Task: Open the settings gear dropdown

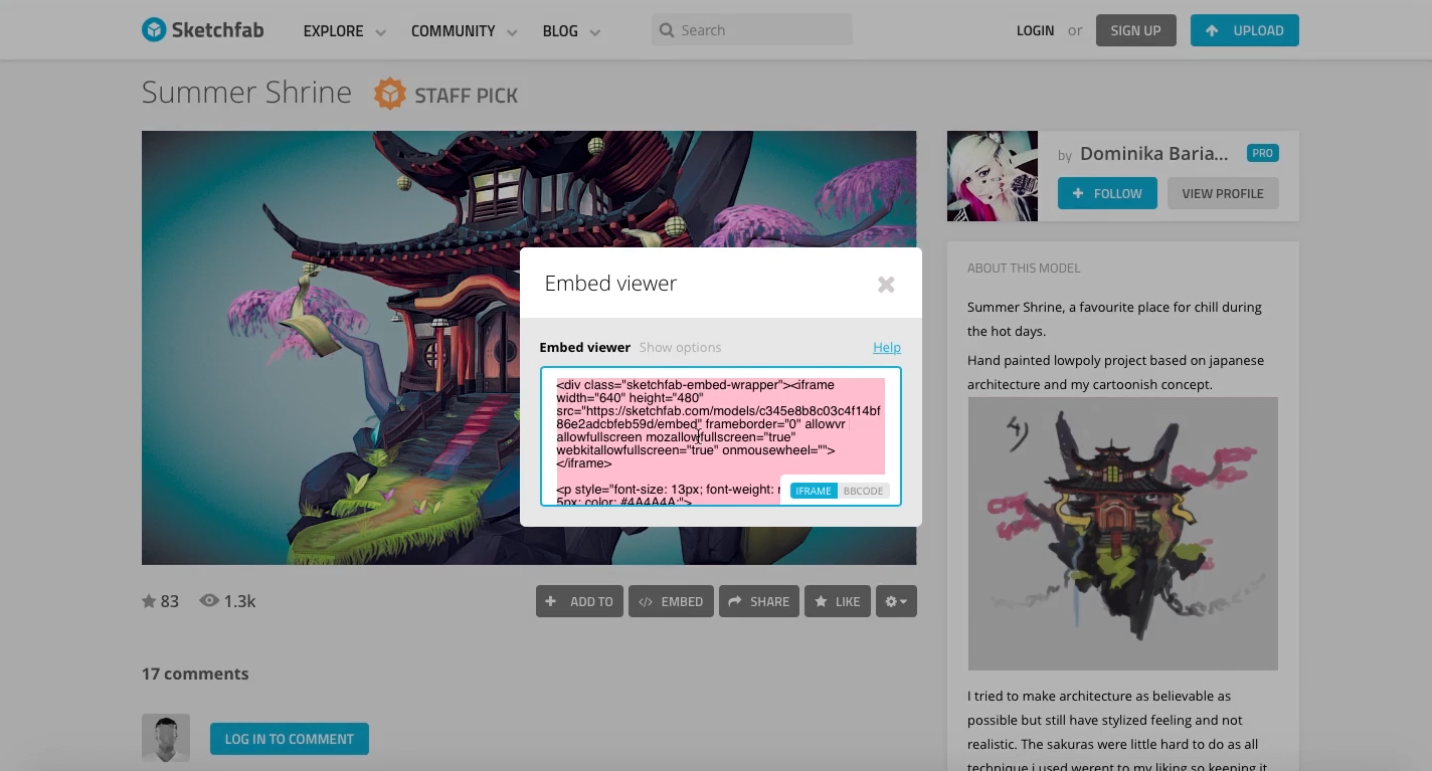Action: (896, 601)
